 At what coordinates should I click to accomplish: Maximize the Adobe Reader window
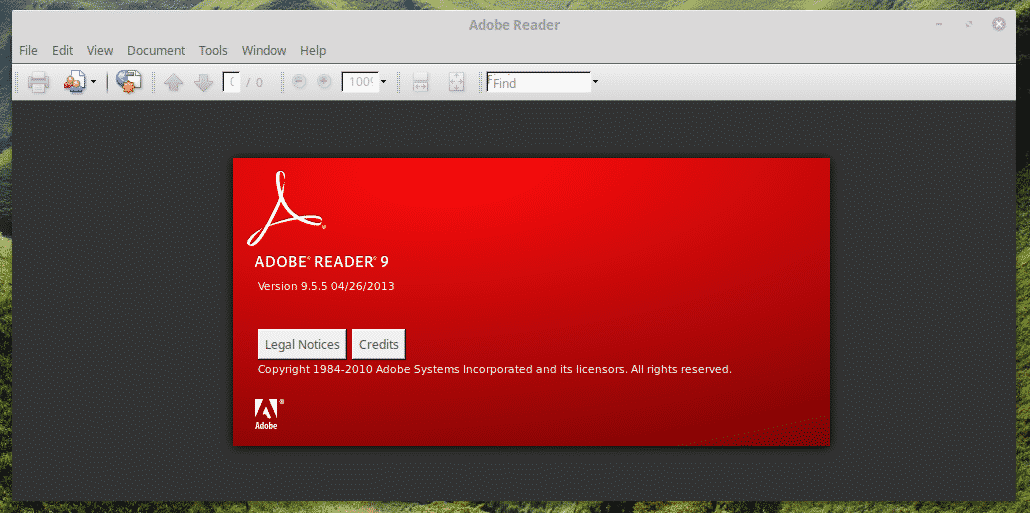point(969,25)
